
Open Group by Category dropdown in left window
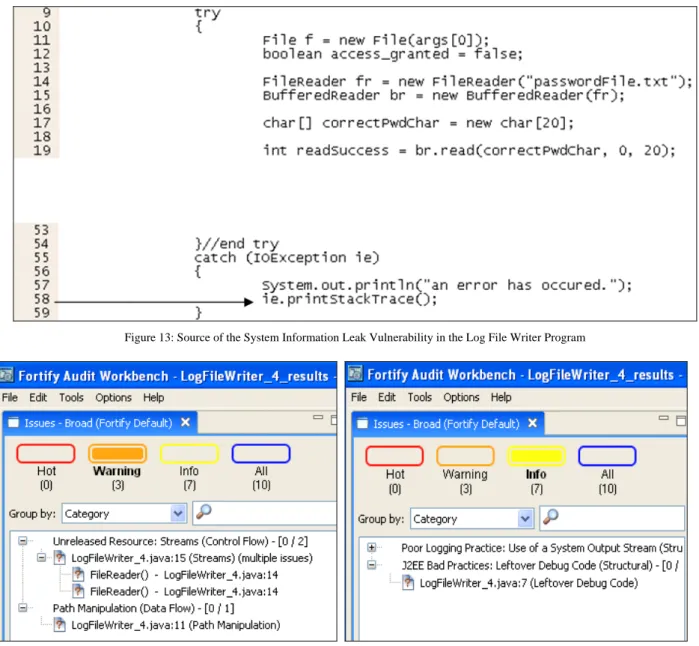pos(124,514)
